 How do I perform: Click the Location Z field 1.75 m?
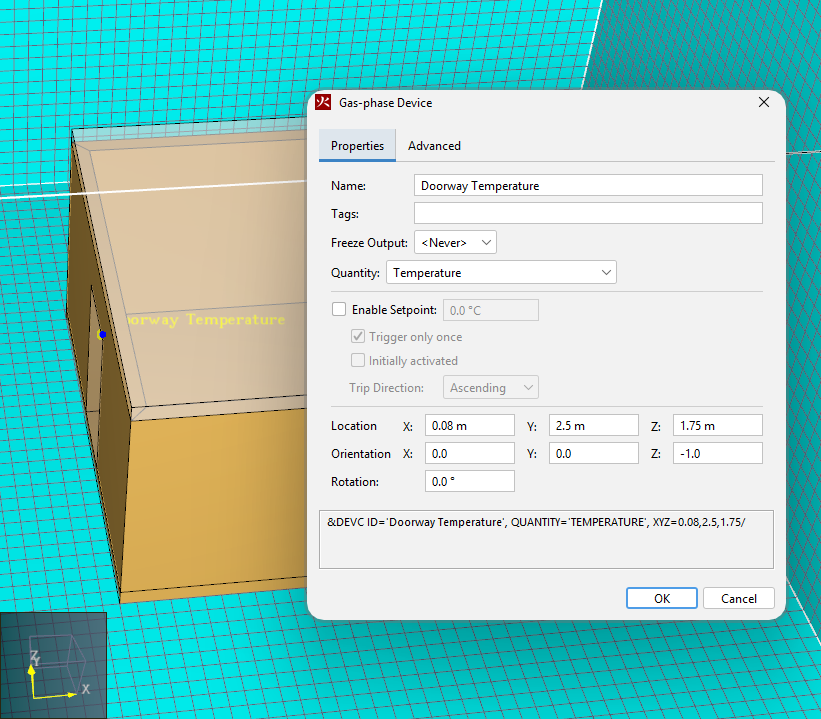coord(718,425)
